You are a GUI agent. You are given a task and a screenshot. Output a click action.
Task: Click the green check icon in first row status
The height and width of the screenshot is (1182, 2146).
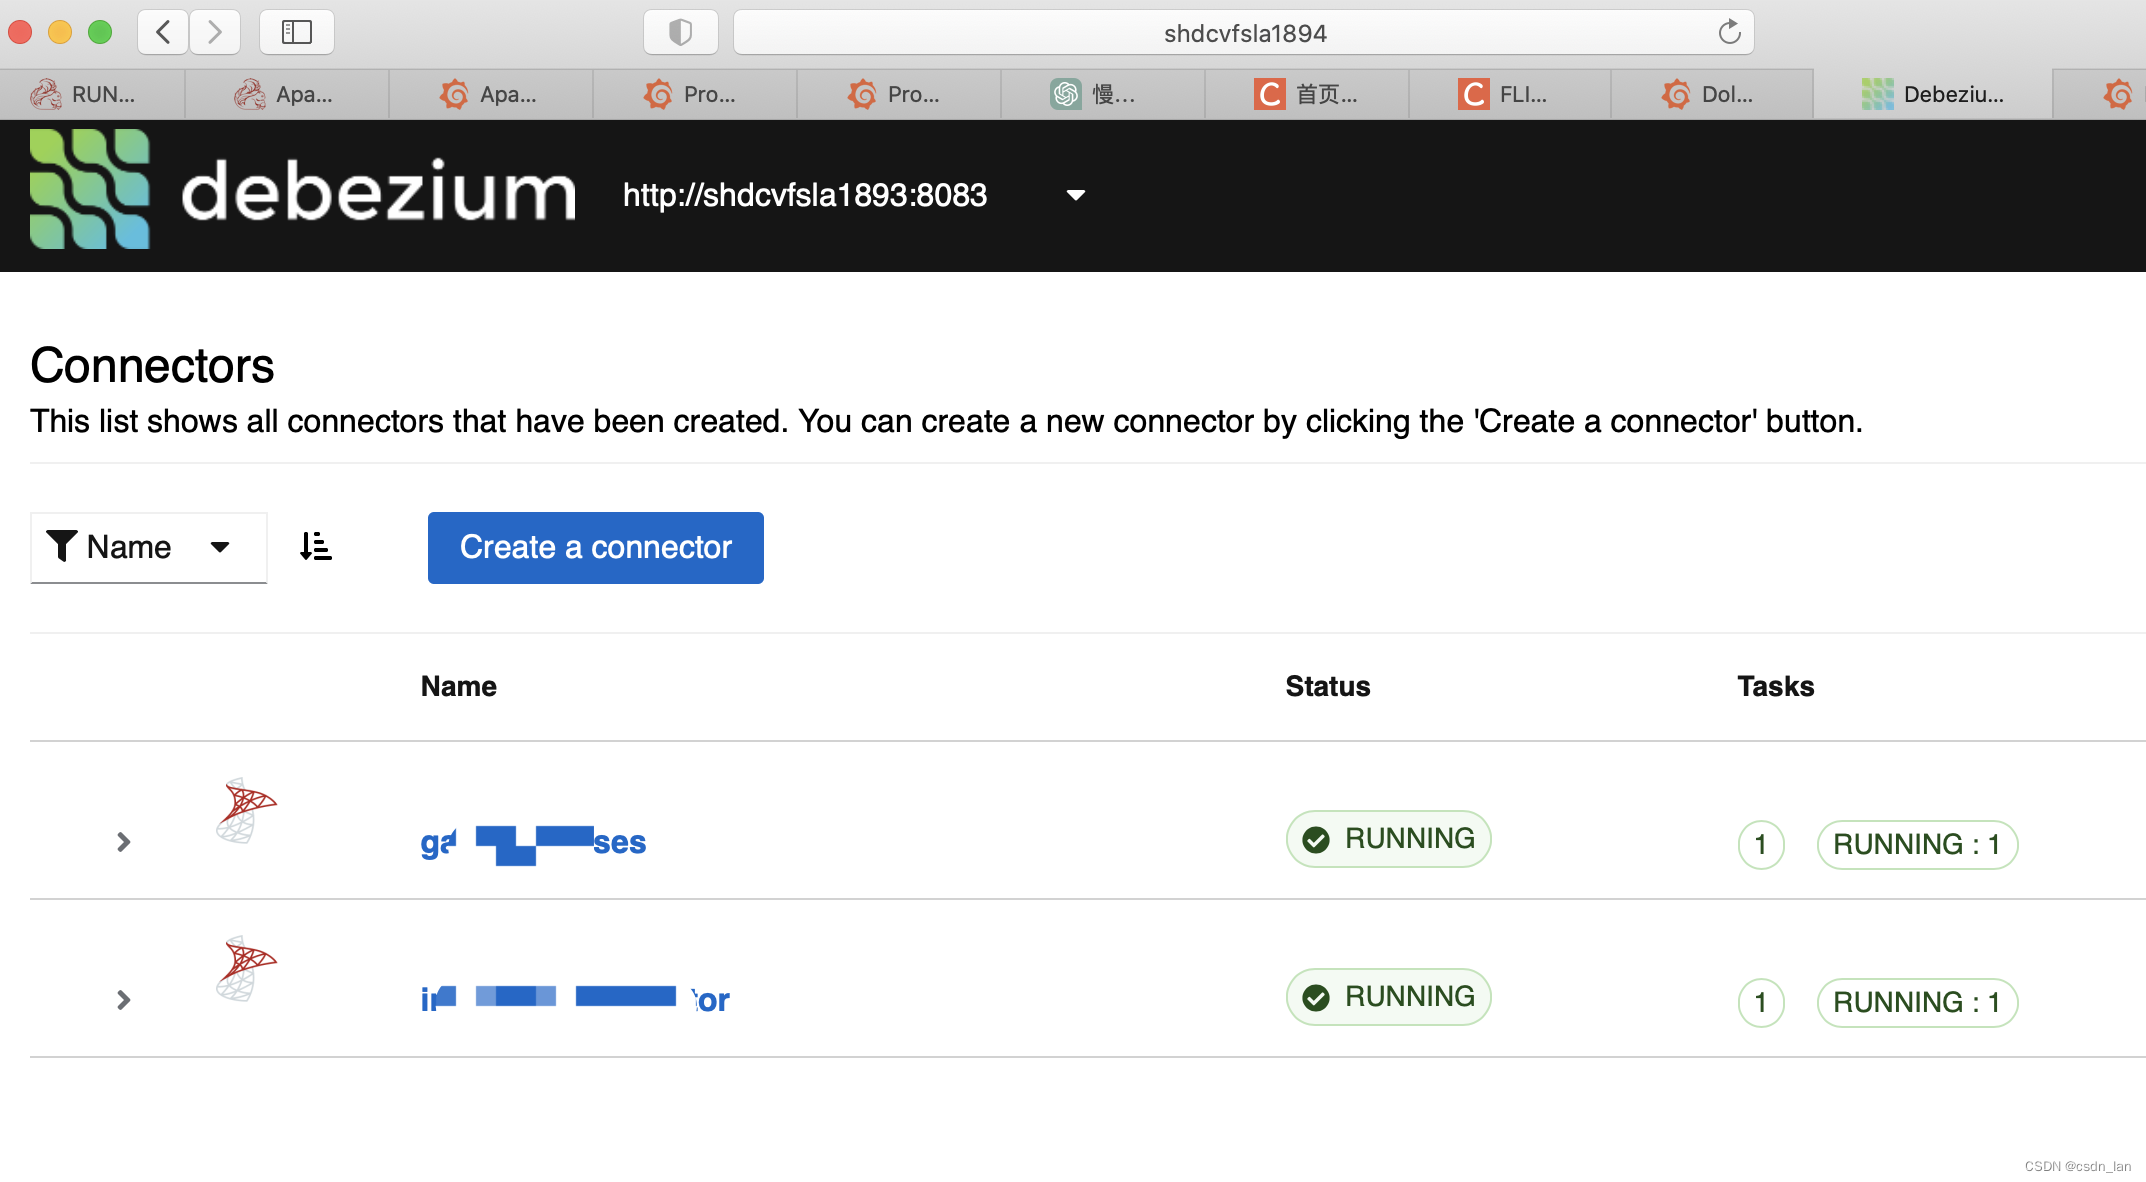1316,839
